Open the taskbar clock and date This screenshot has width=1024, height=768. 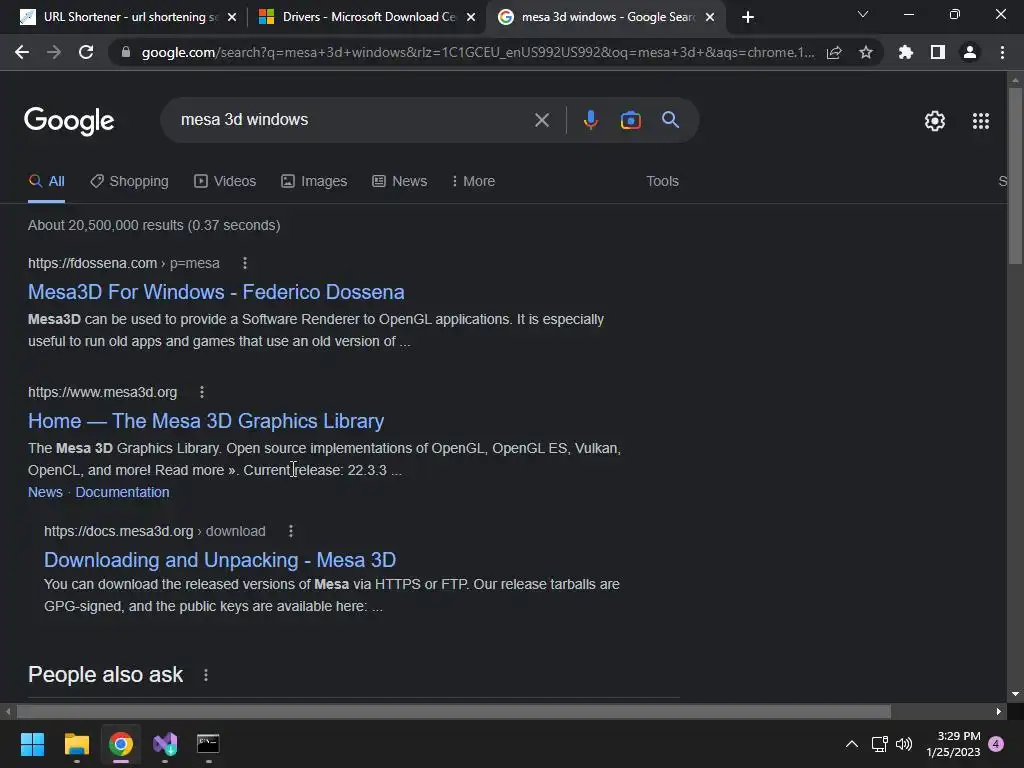[x=953, y=744]
